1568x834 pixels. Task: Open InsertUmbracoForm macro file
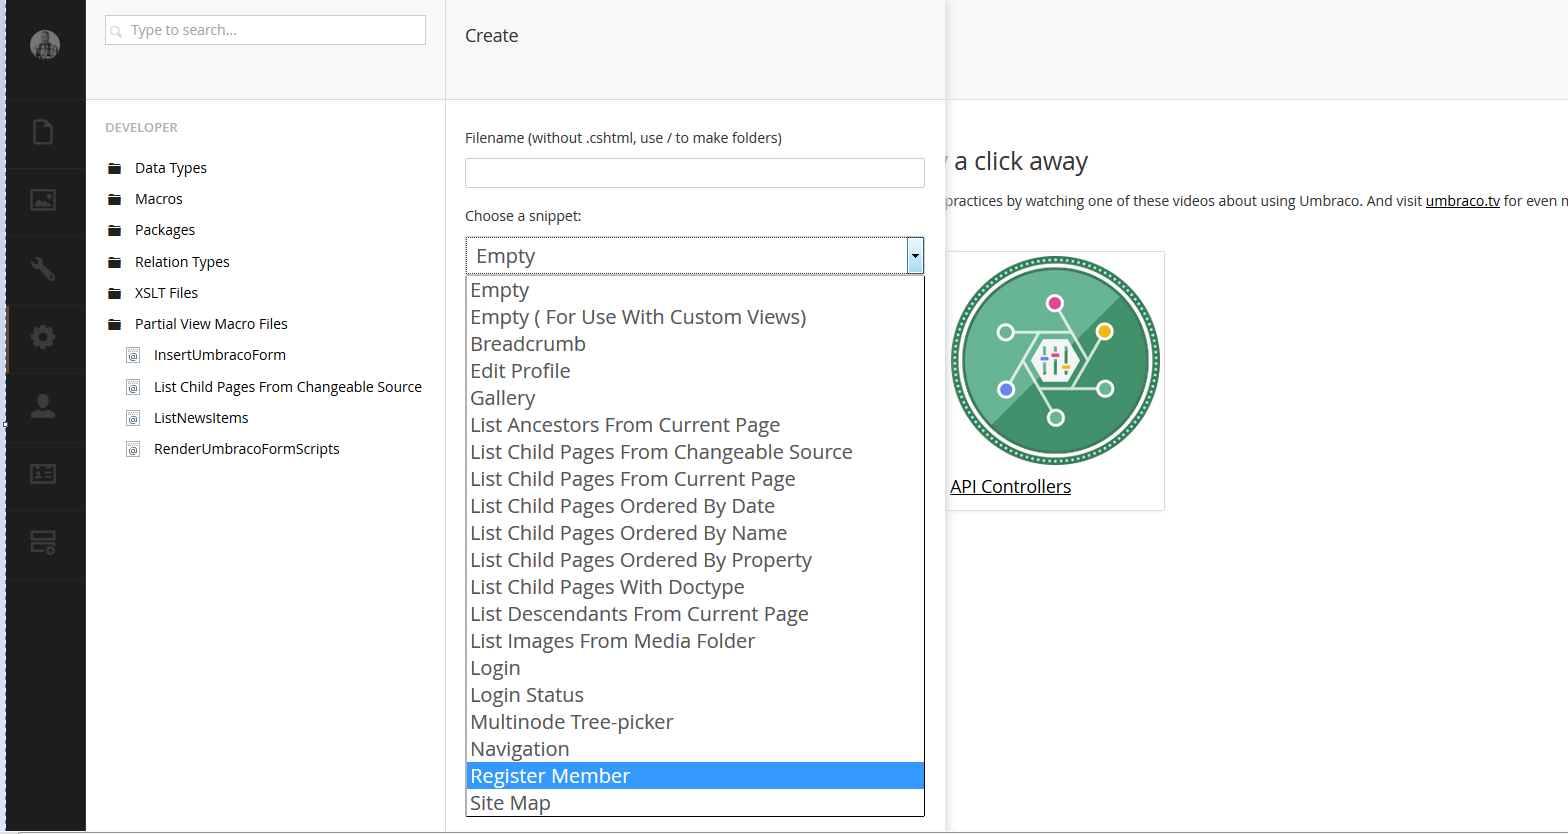220,355
